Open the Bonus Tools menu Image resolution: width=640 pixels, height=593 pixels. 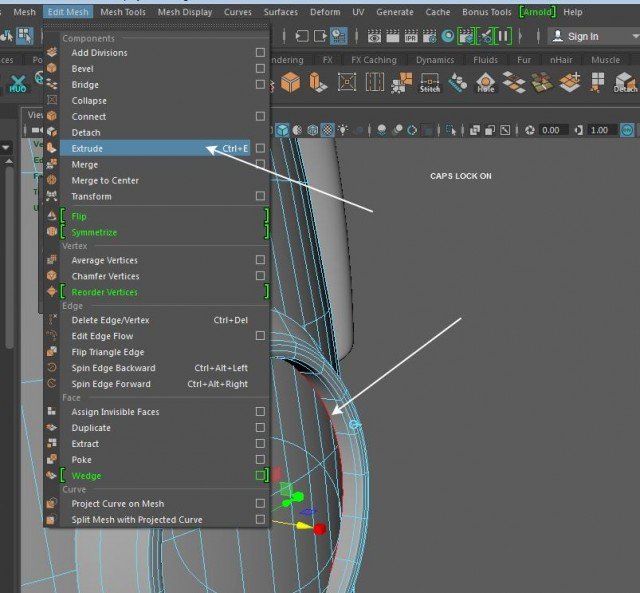[x=486, y=12]
